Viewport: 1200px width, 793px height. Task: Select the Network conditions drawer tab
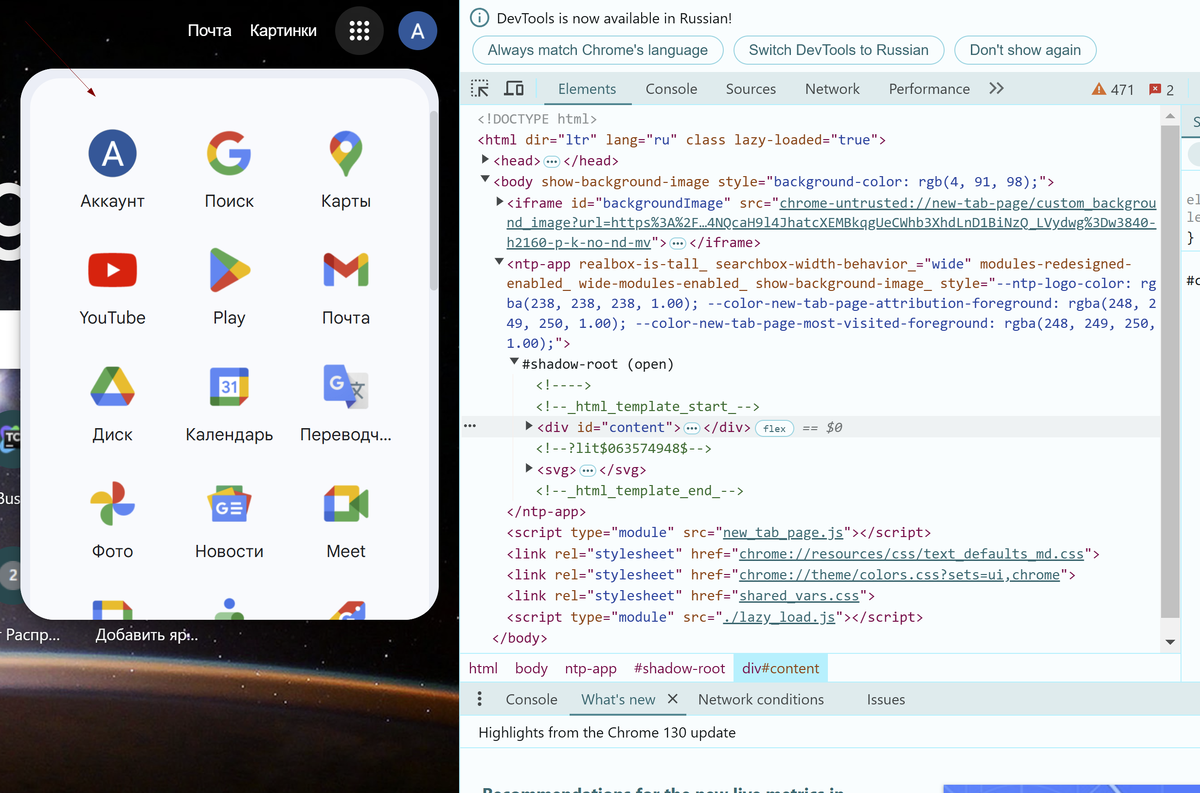click(x=761, y=699)
